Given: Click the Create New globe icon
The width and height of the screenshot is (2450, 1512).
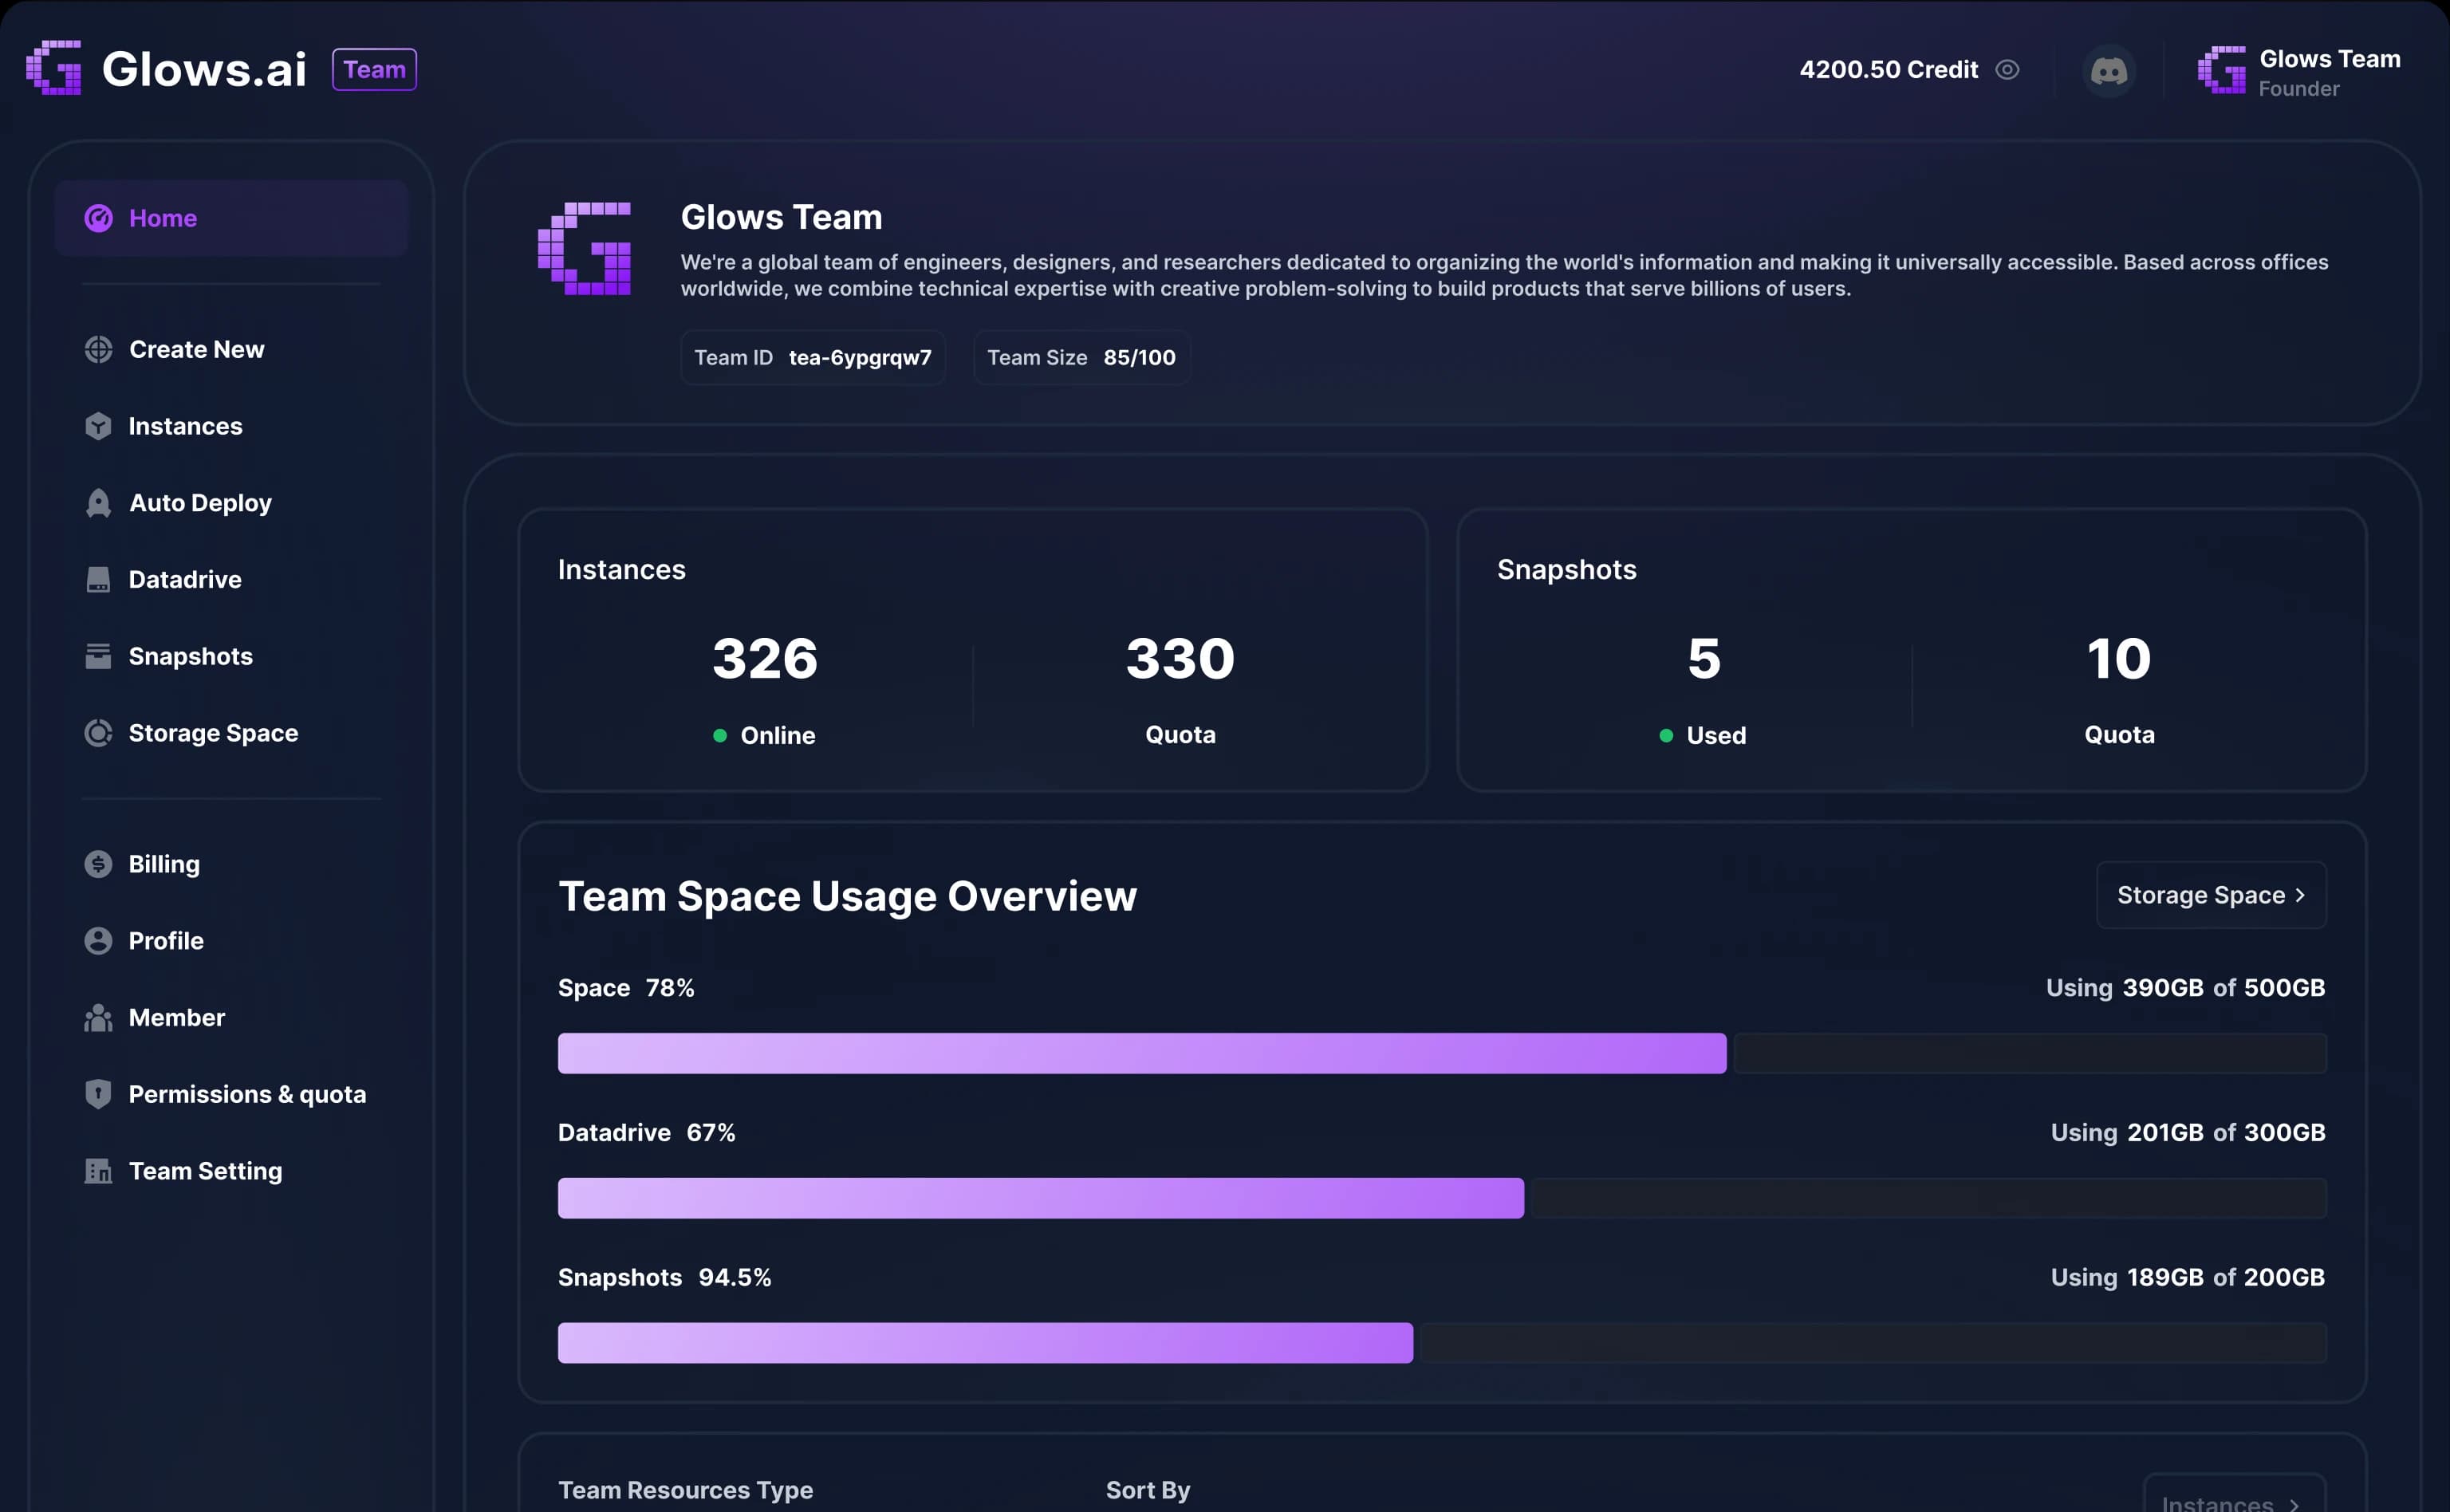Looking at the screenshot, I should [x=98, y=349].
